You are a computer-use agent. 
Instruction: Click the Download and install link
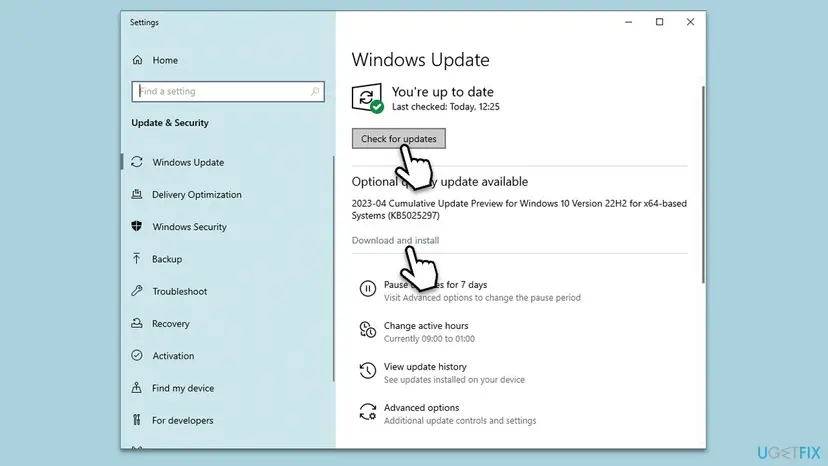click(x=395, y=240)
